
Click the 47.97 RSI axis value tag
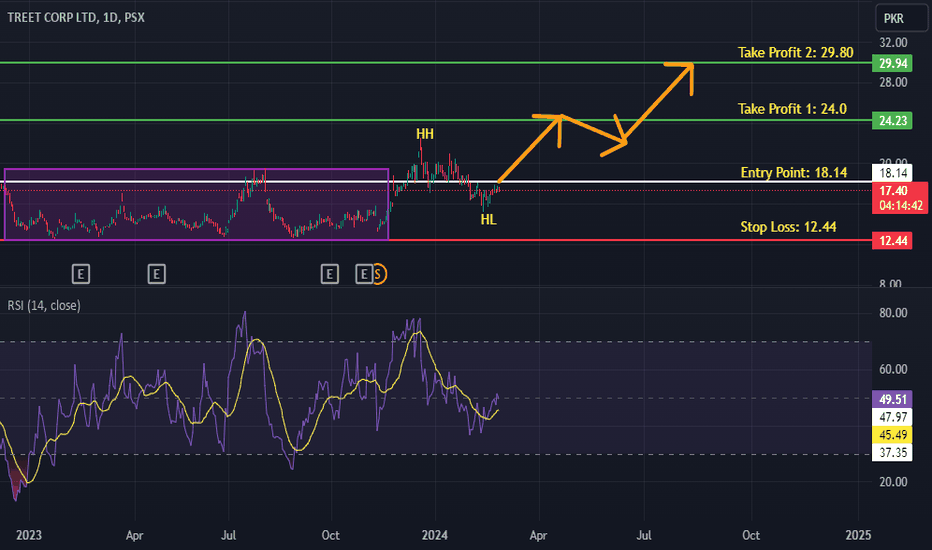pos(892,417)
